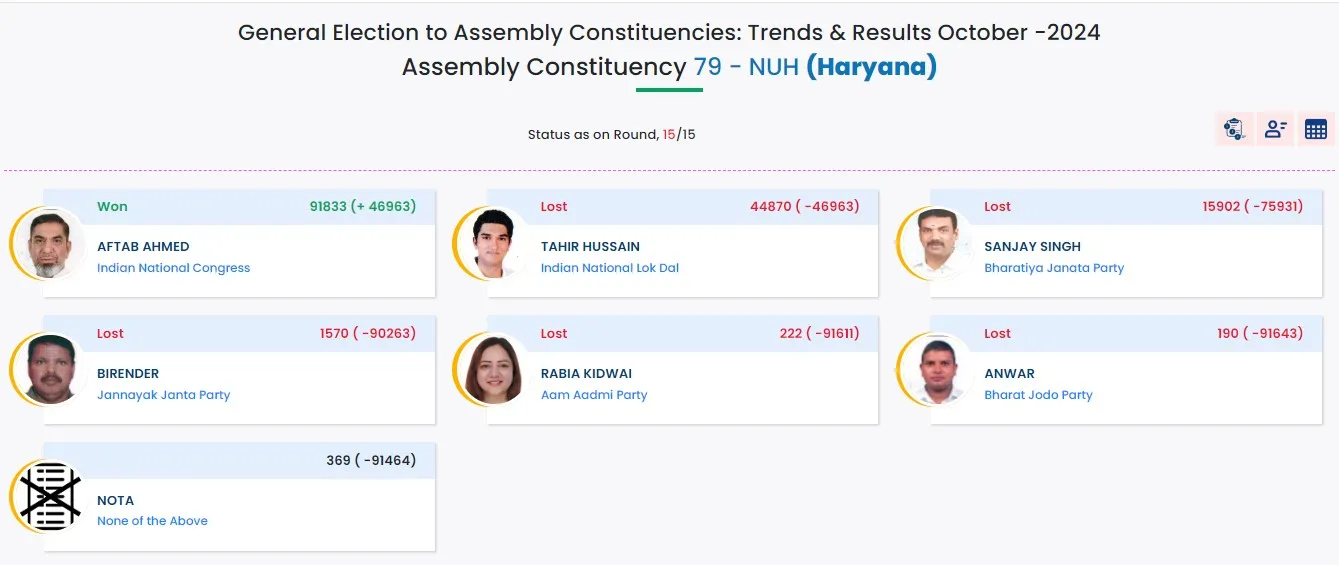Click the Indian National Lok Dal label
The width and height of the screenshot is (1339, 565).
tap(609, 268)
